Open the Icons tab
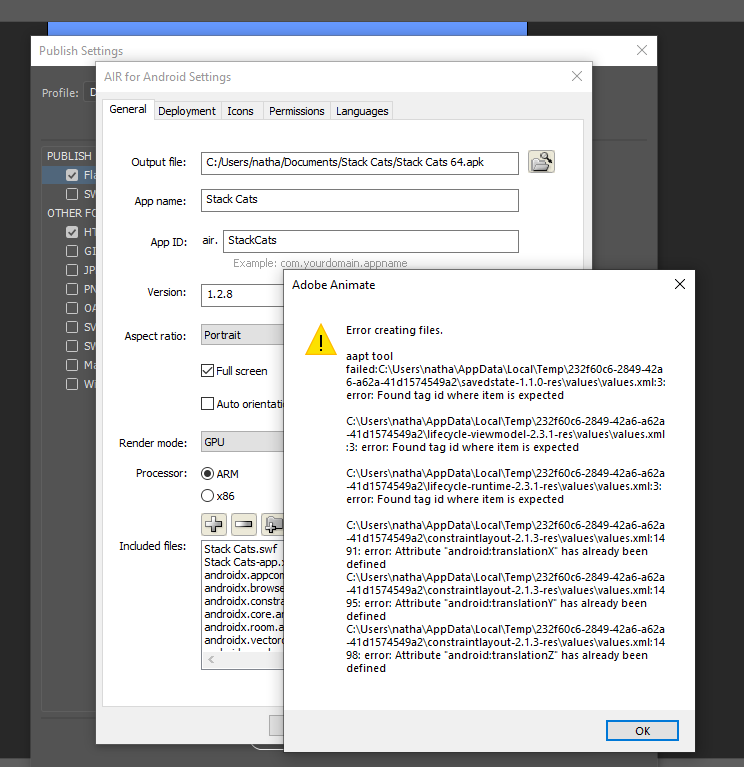This screenshot has height=767, width=744. click(x=240, y=111)
